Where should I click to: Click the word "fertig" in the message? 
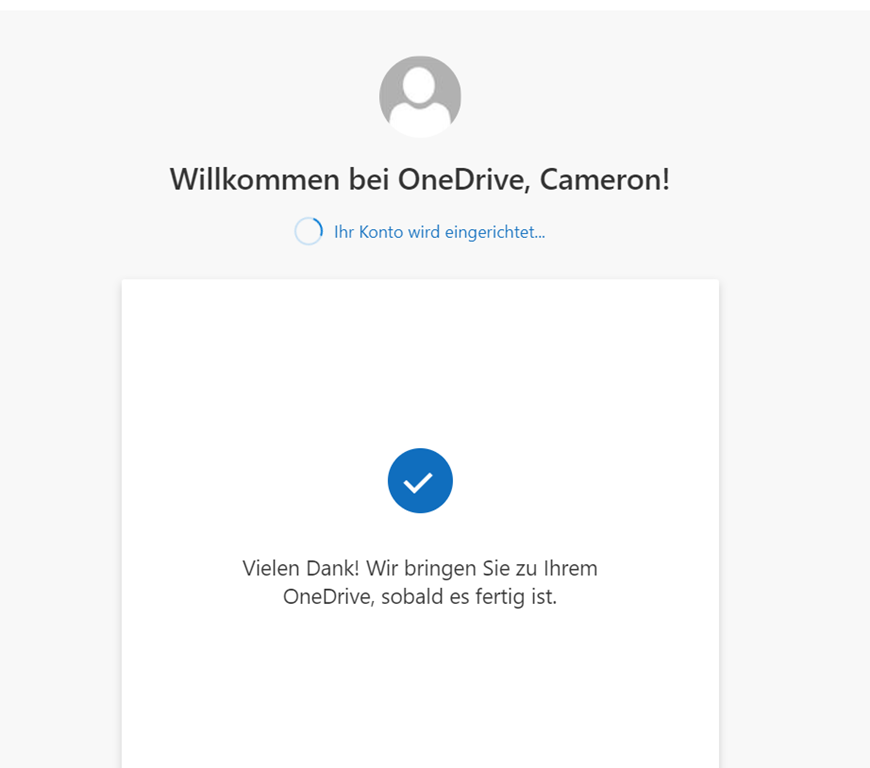click(x=499, y=597)
